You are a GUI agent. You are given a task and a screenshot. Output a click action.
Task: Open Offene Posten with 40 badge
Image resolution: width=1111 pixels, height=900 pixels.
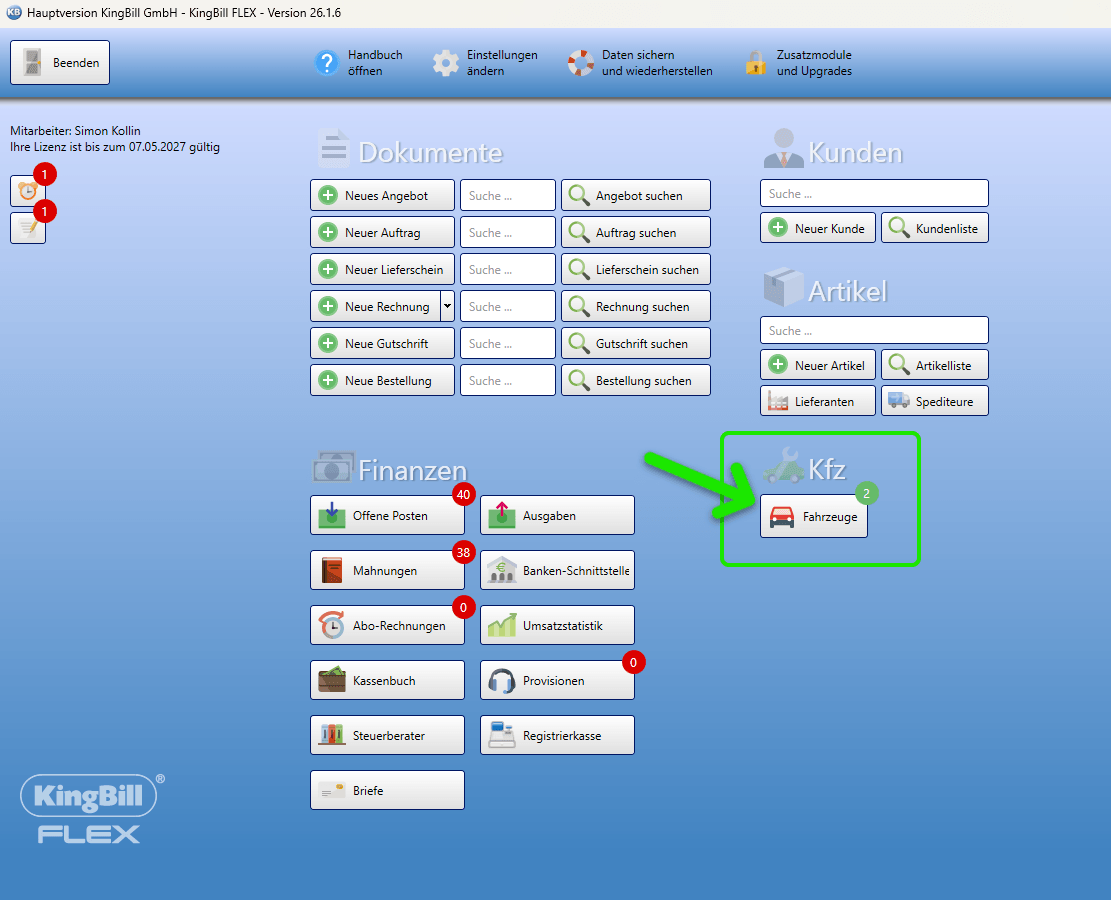click(387, 515)
